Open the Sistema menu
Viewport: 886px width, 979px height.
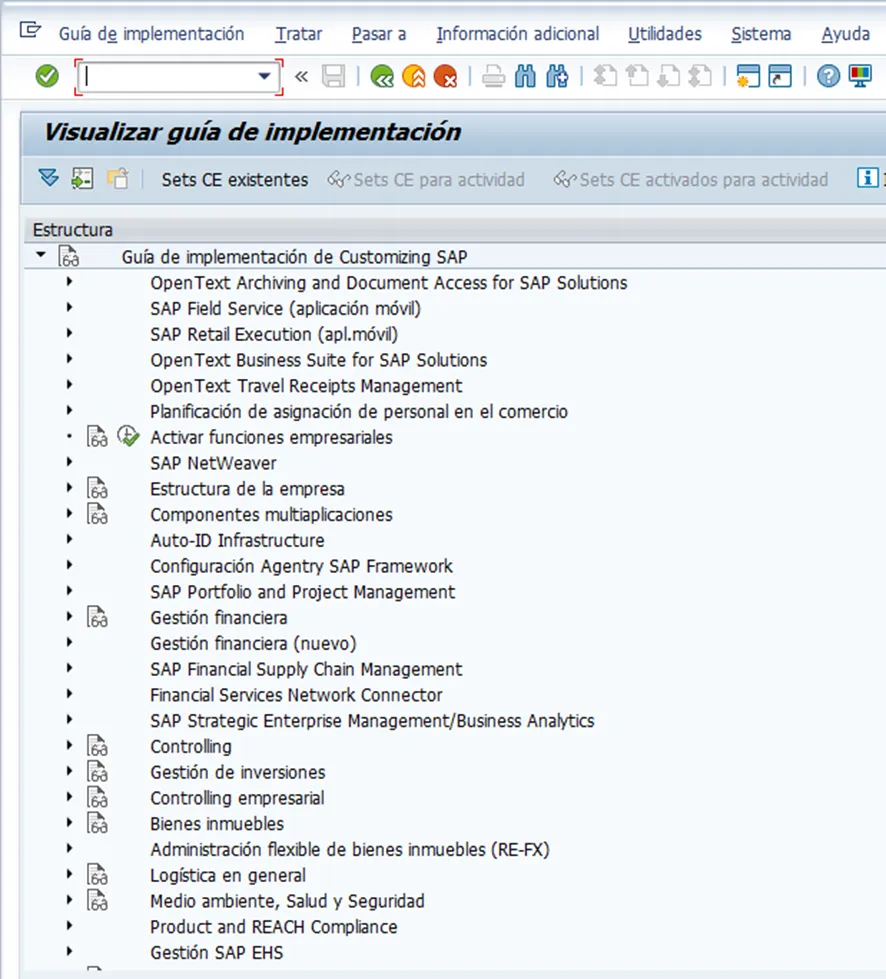[x=761, y=34]
